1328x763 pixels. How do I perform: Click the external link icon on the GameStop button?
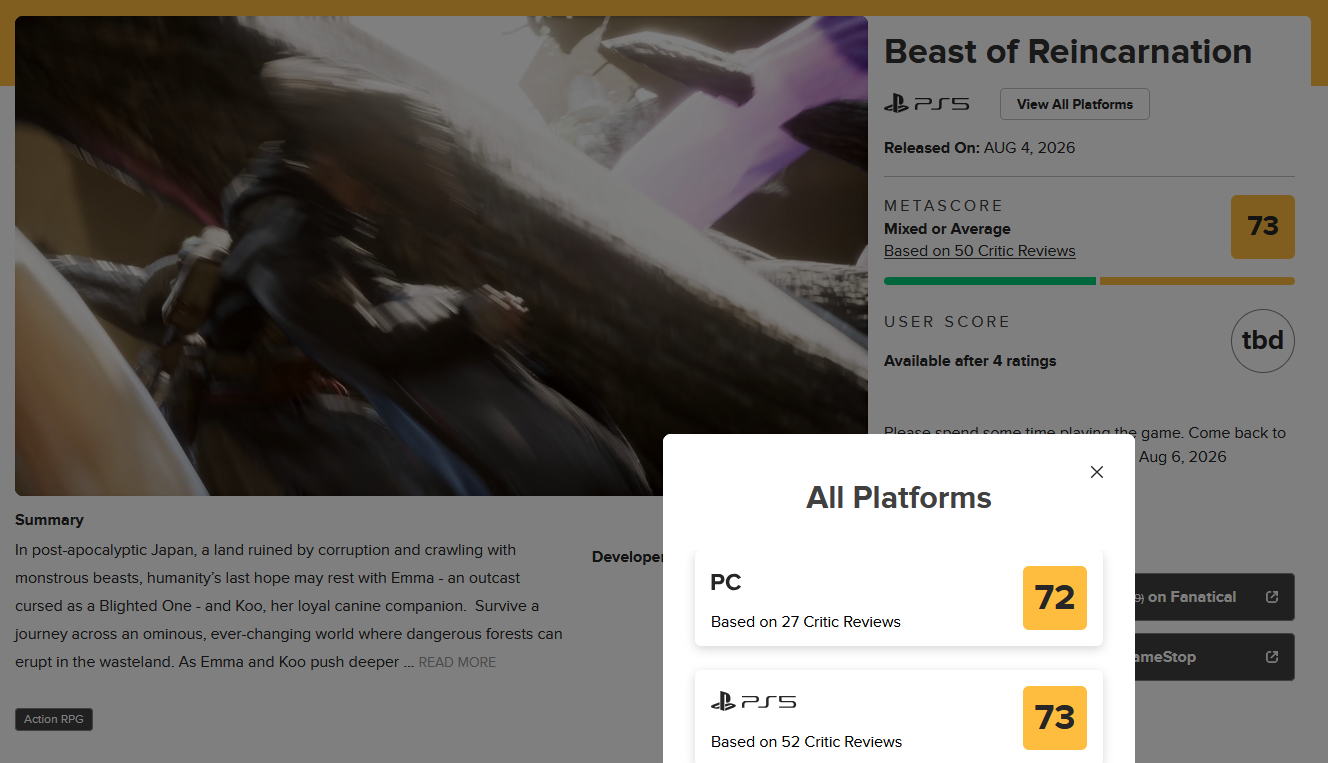coord(1272,657)
